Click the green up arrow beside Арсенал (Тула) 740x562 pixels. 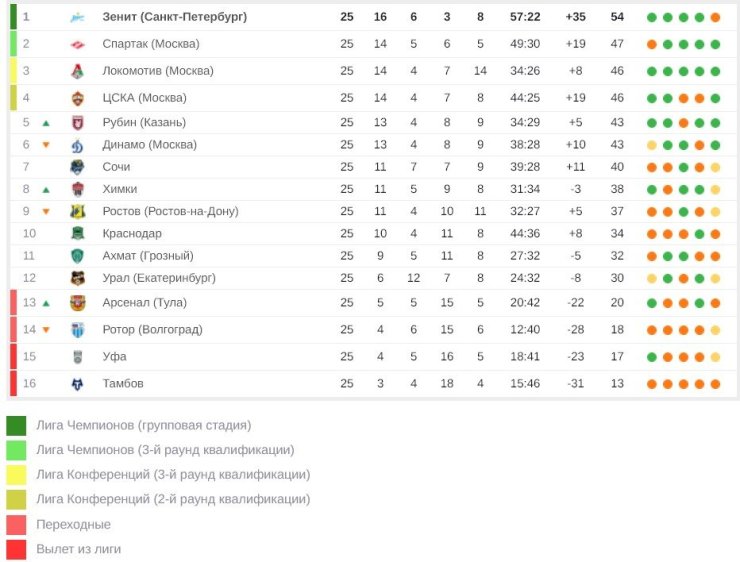46,303
